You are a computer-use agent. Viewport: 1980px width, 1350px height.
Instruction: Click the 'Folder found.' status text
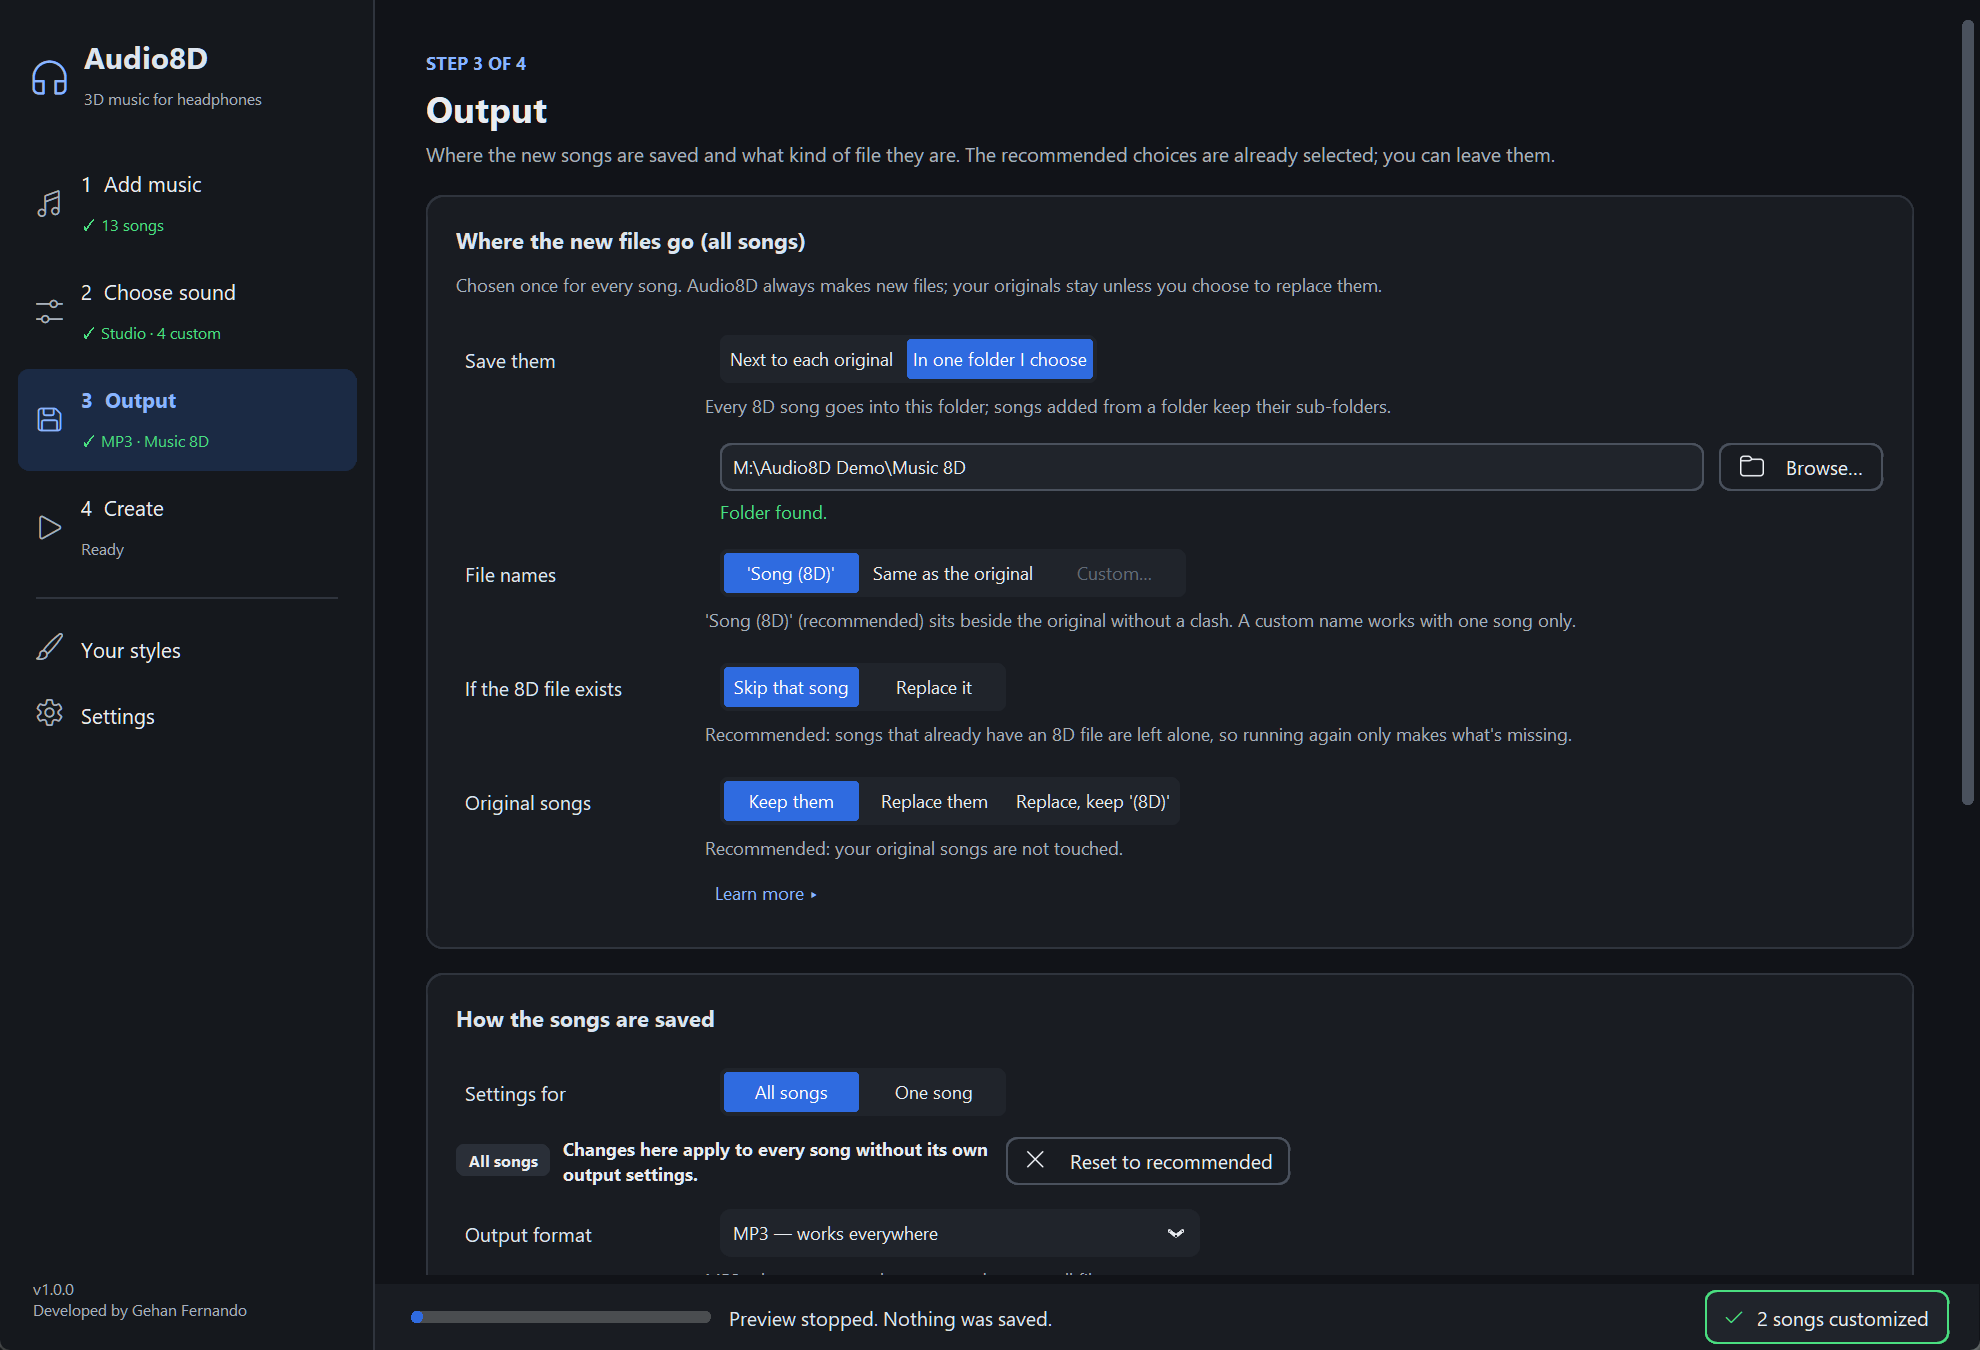[x=773, y=512]
